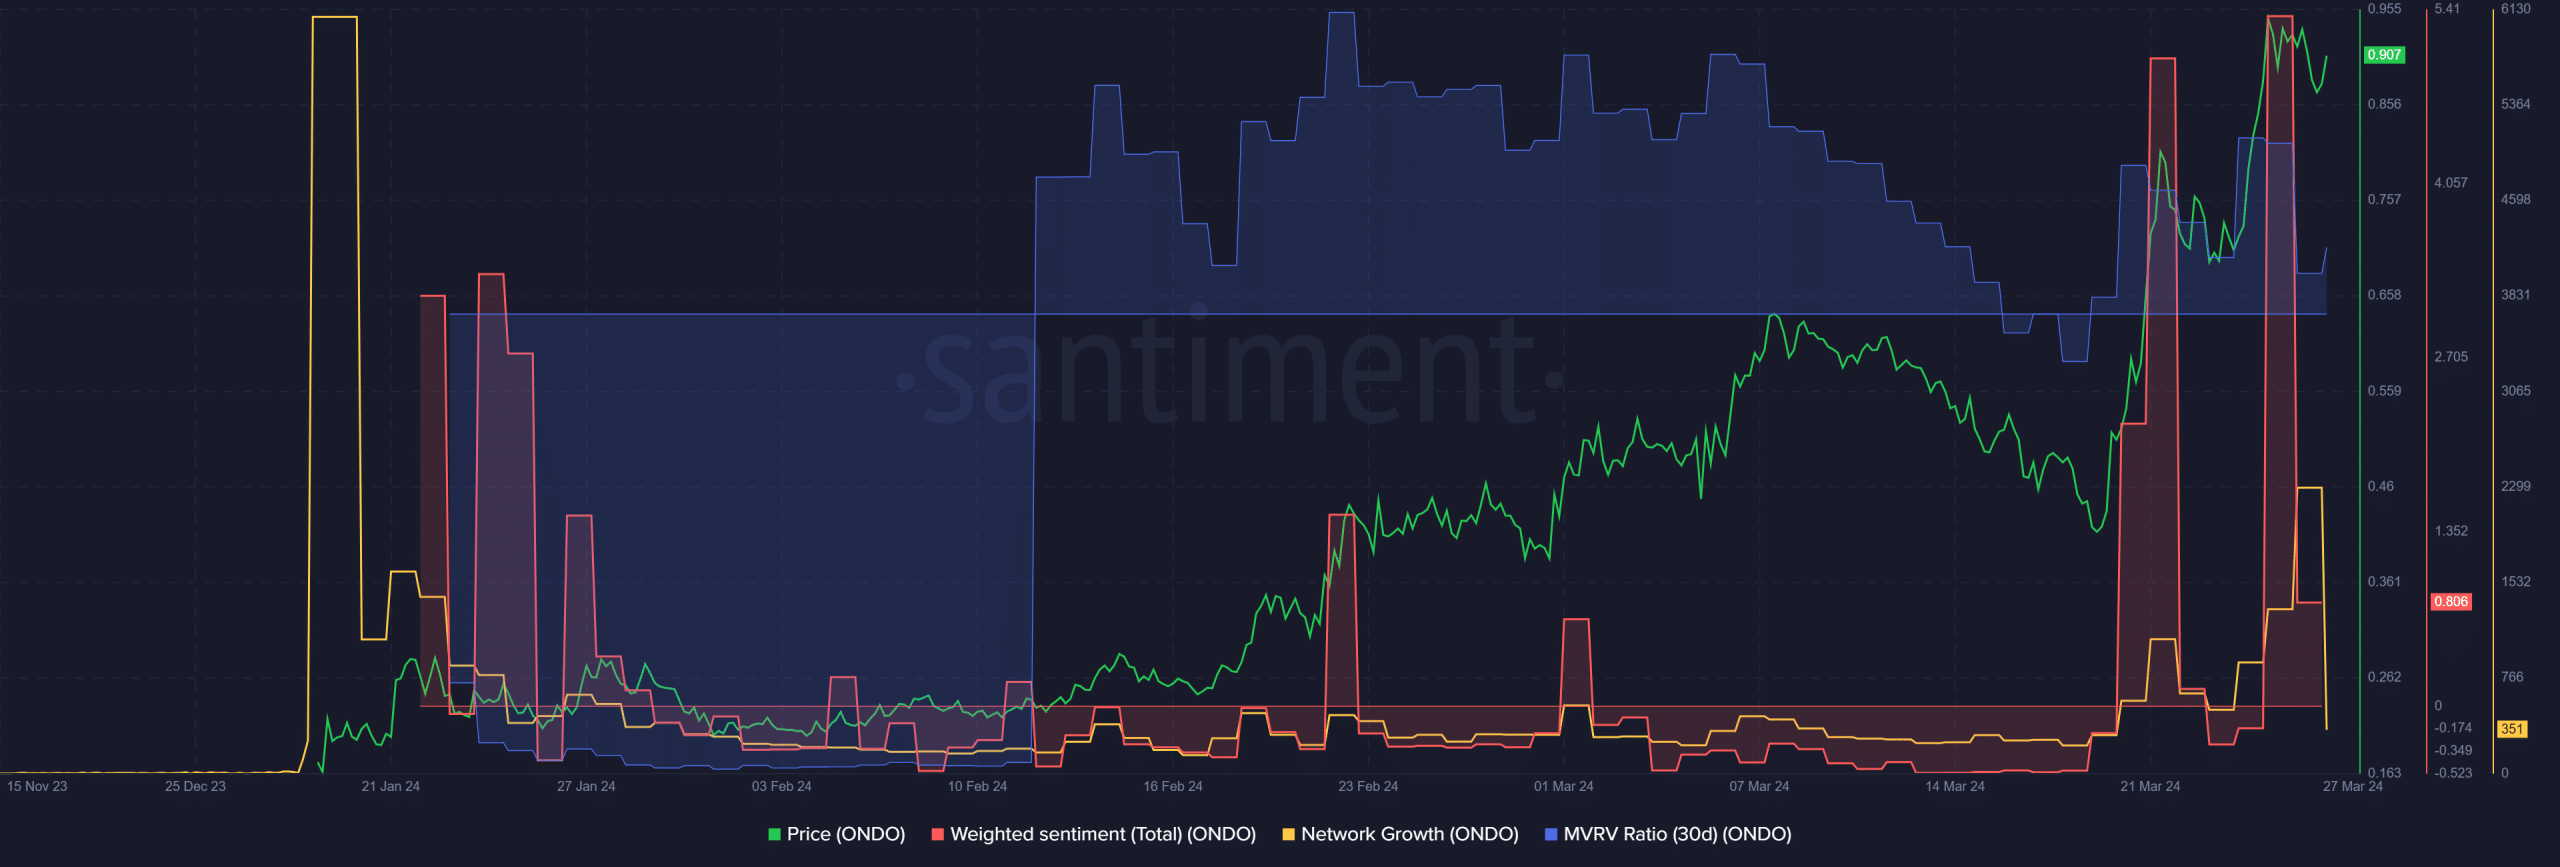Click the -0.349 sentiment axis value

2453,751
